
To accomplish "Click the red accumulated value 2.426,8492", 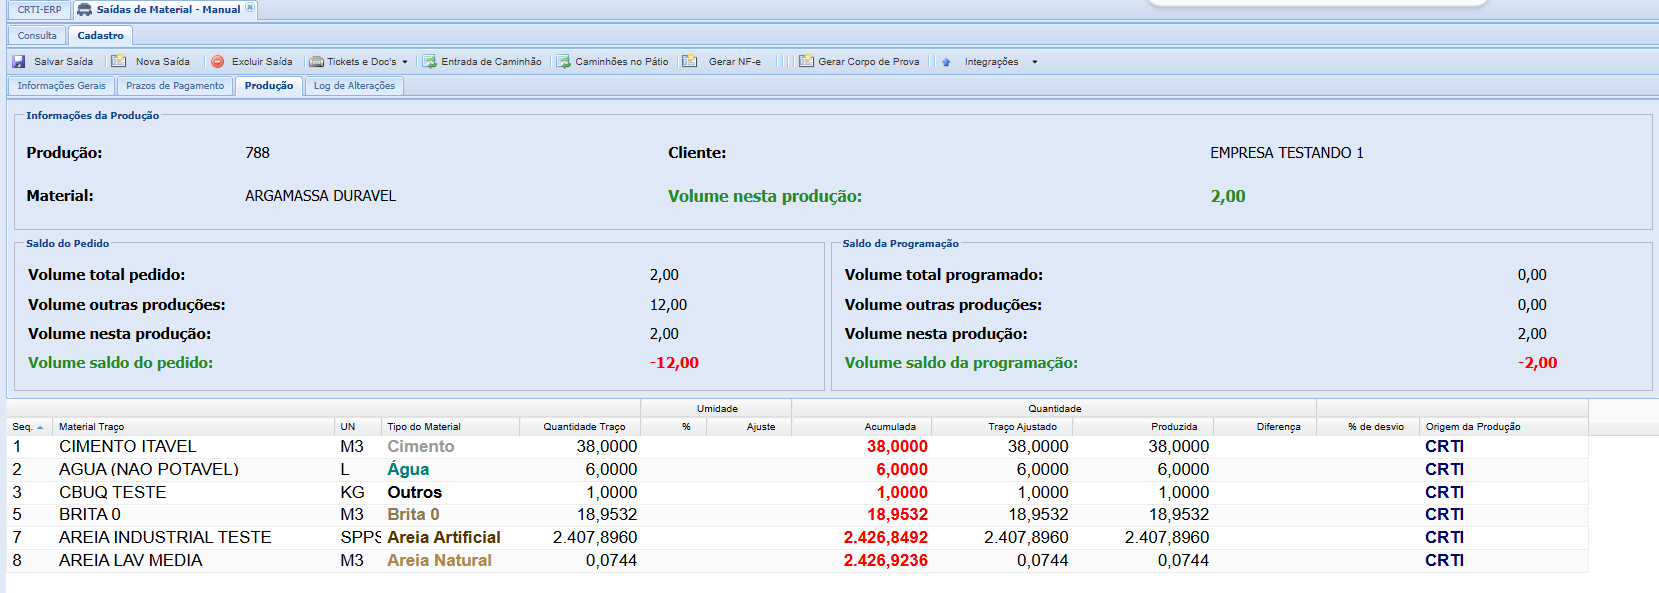I will (886, 538).
